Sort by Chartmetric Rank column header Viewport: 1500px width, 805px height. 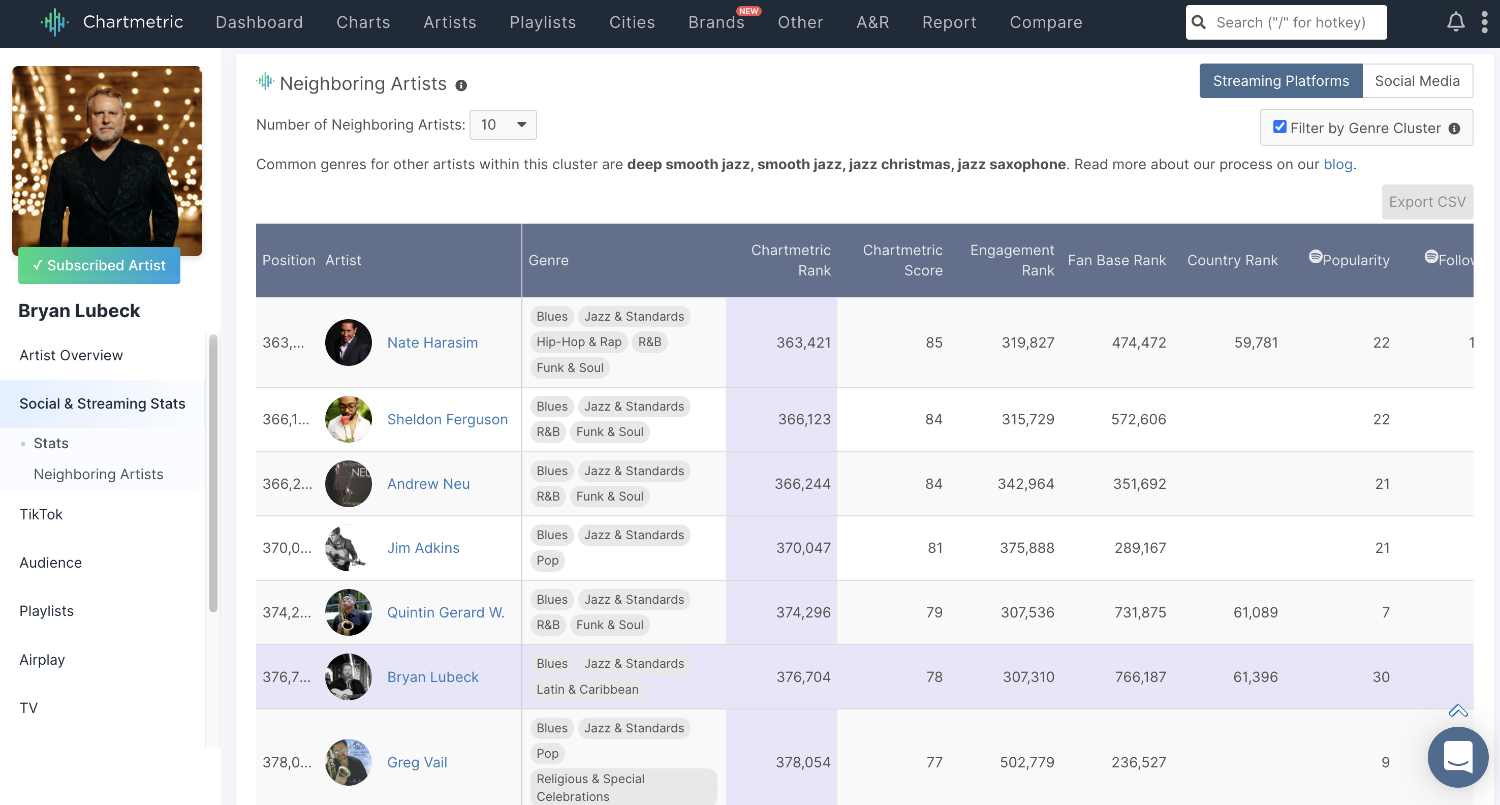[x=791, y=260]
